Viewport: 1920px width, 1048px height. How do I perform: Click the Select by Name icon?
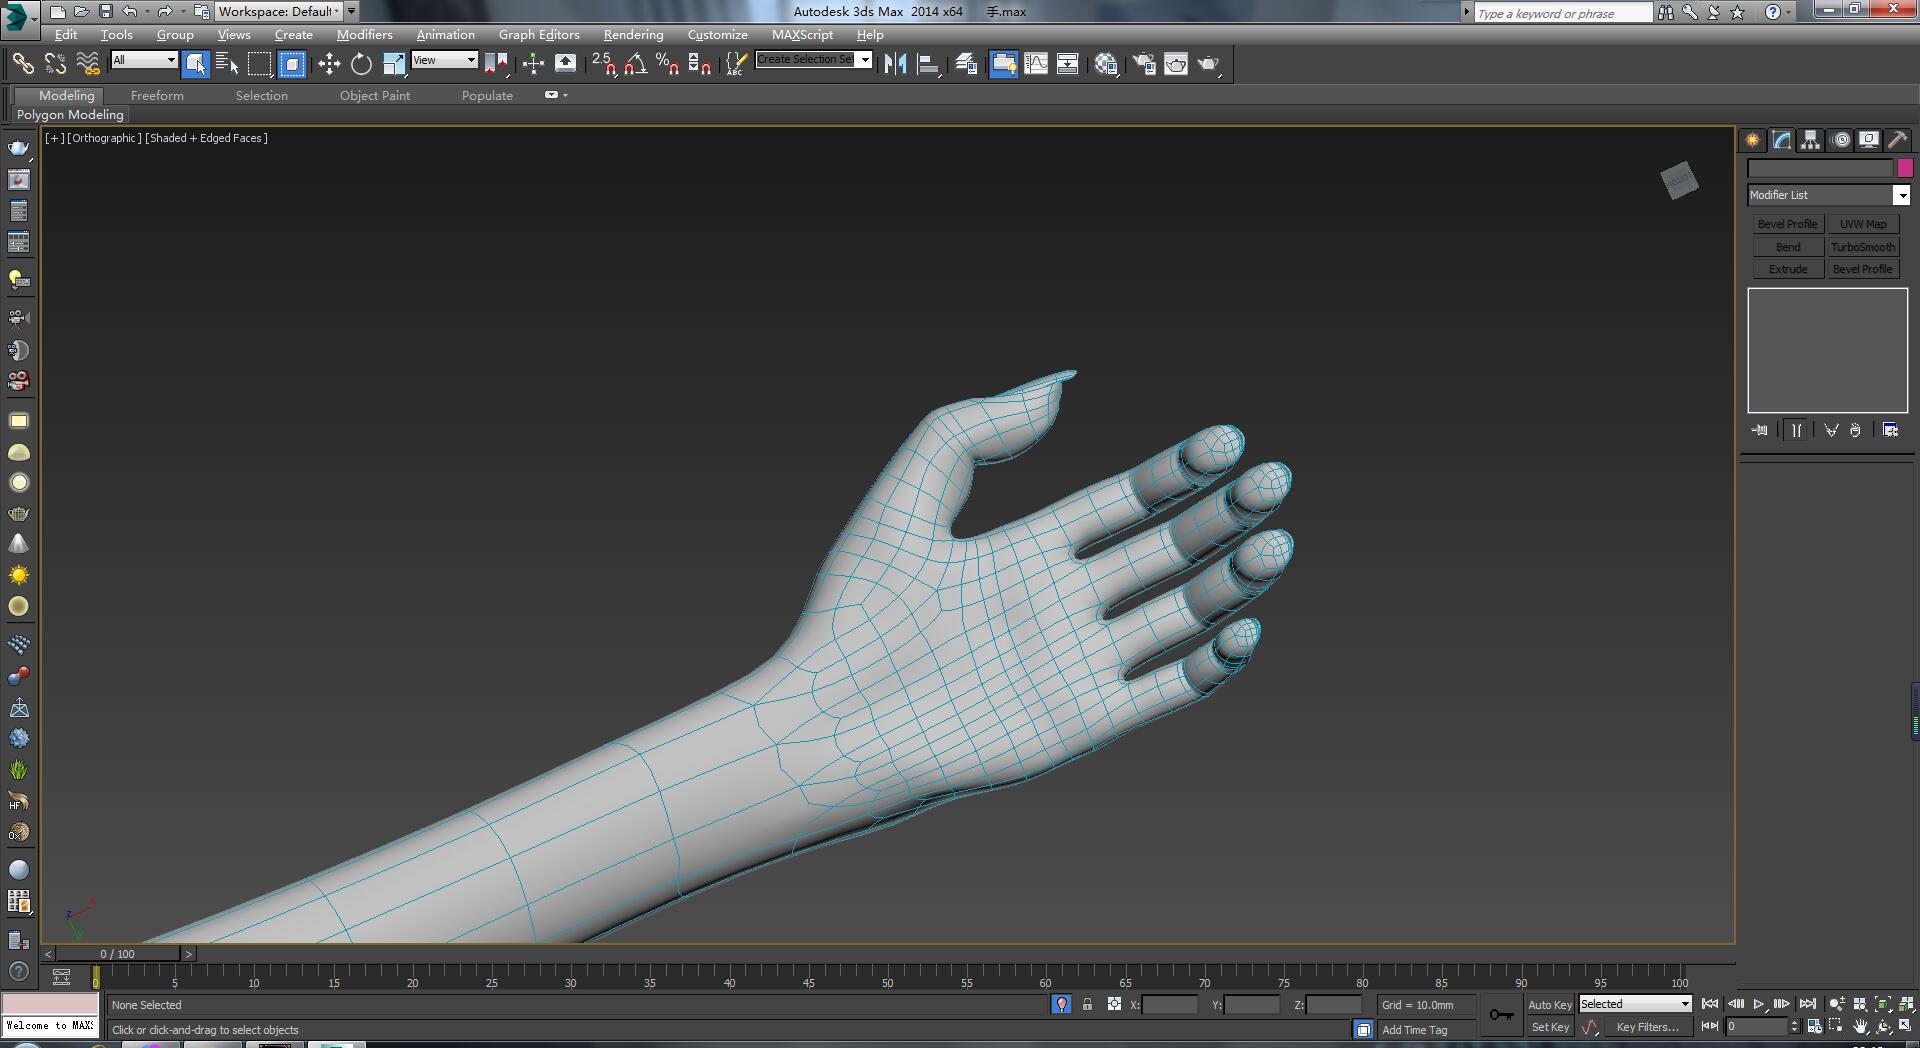(x=227, y=64)
